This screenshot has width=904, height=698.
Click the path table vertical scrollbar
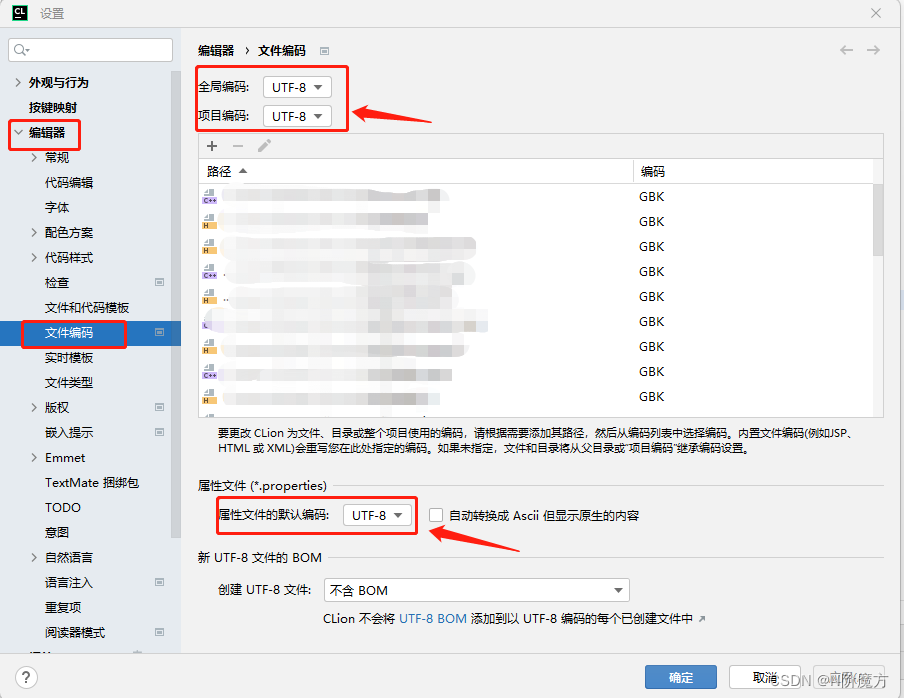coord(878,220)
